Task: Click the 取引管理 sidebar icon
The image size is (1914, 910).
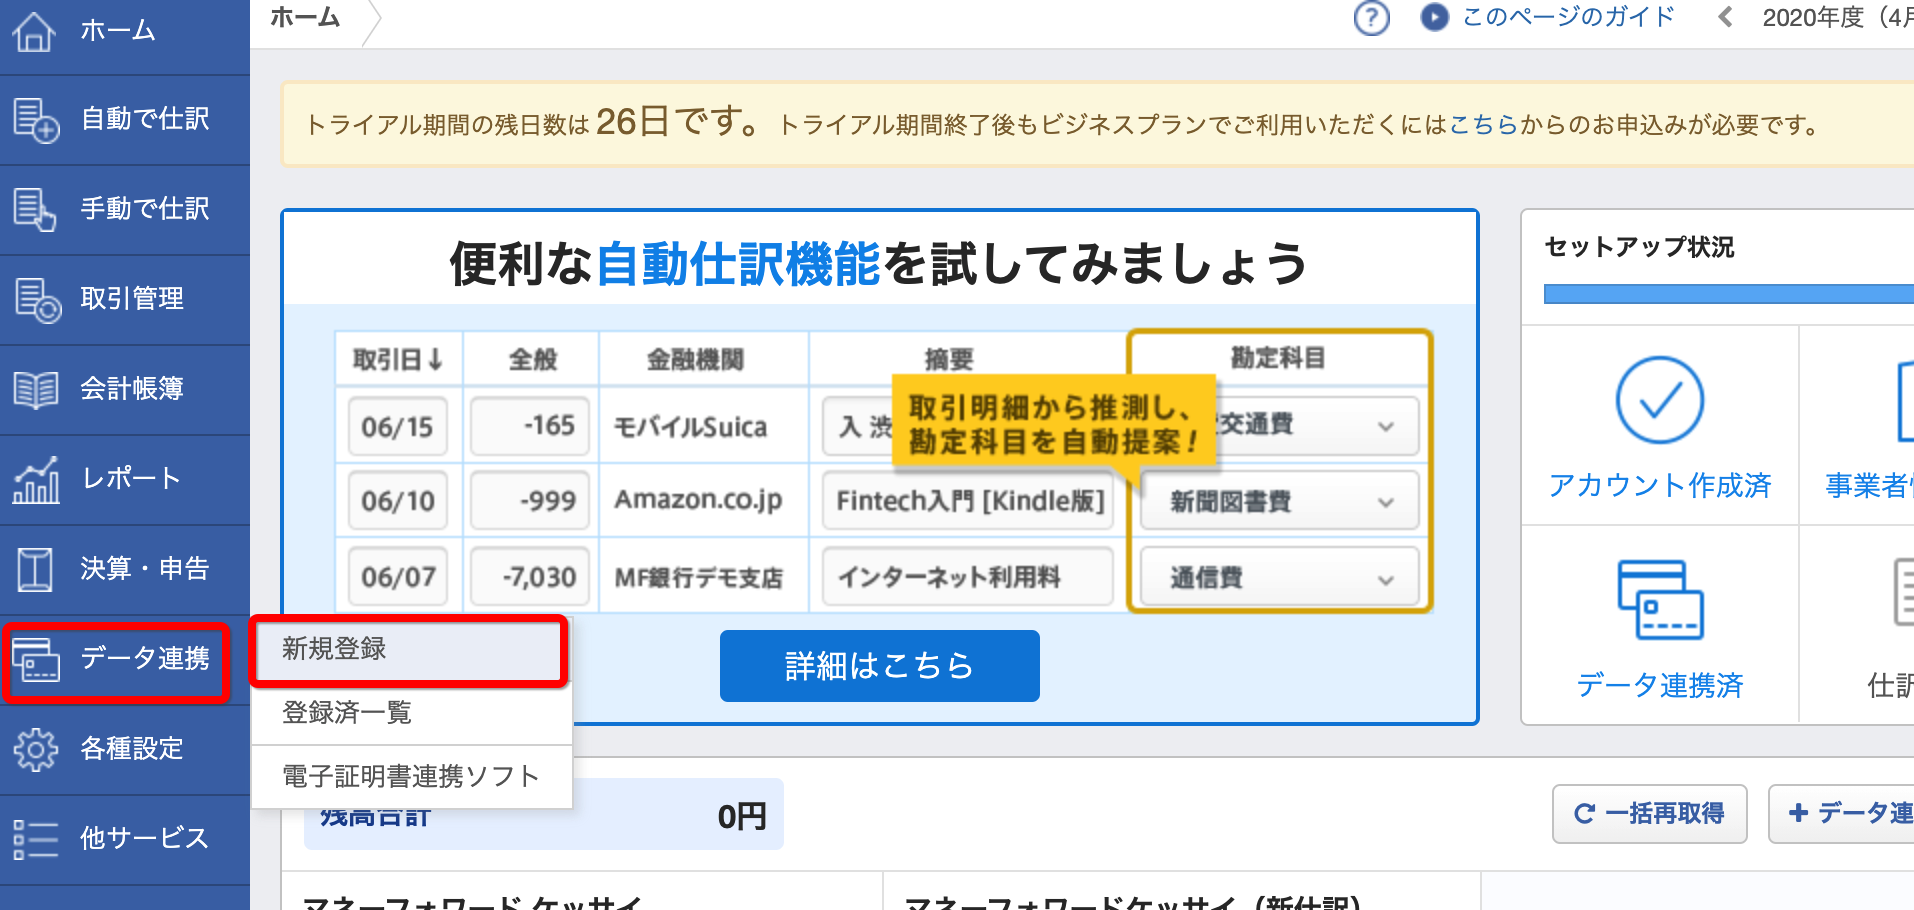Action: point(37,300)
